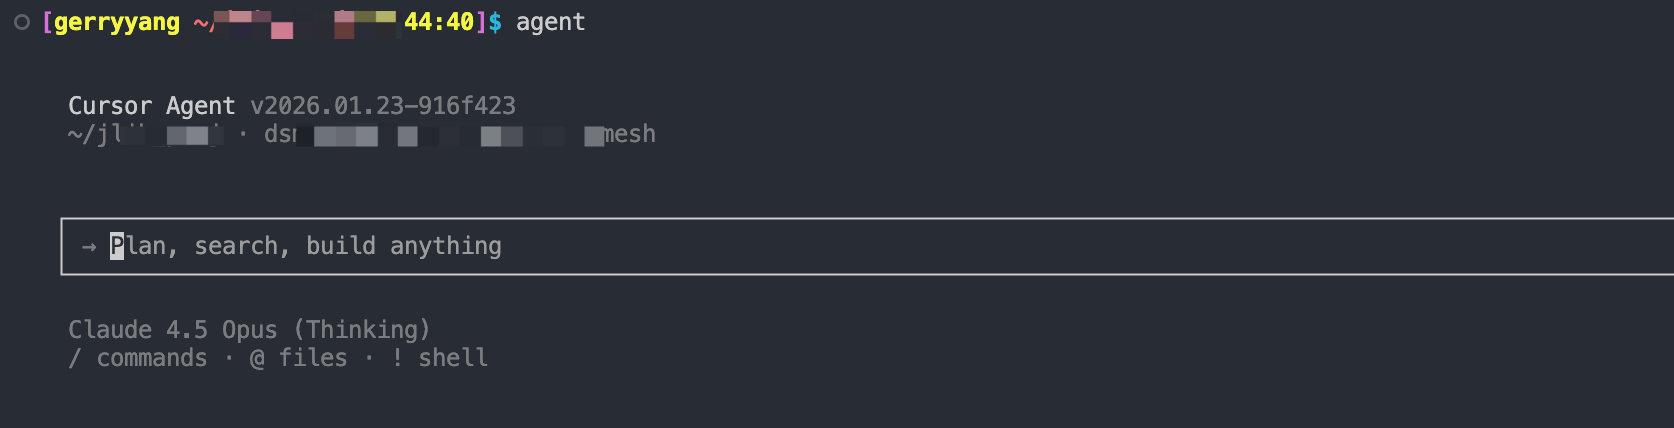Click the 44:40 timestamp in the prompt
Screen dimensions: 1674x428
point(439,22)
